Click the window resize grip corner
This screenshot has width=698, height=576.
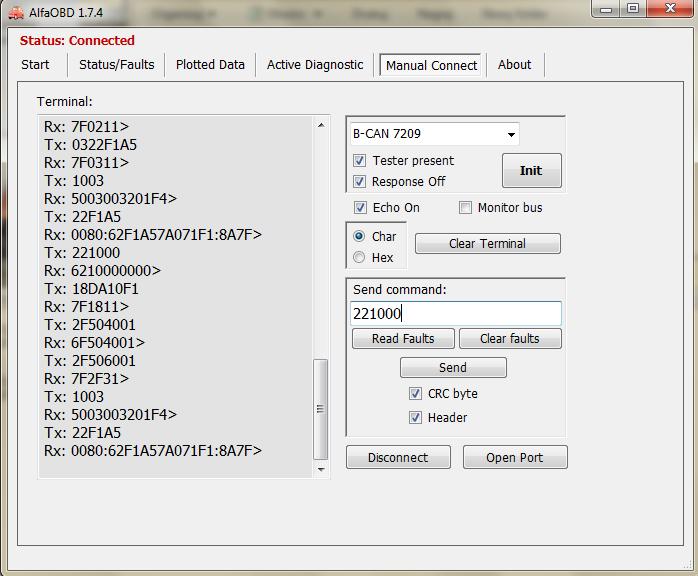click(x=687, y=564)
